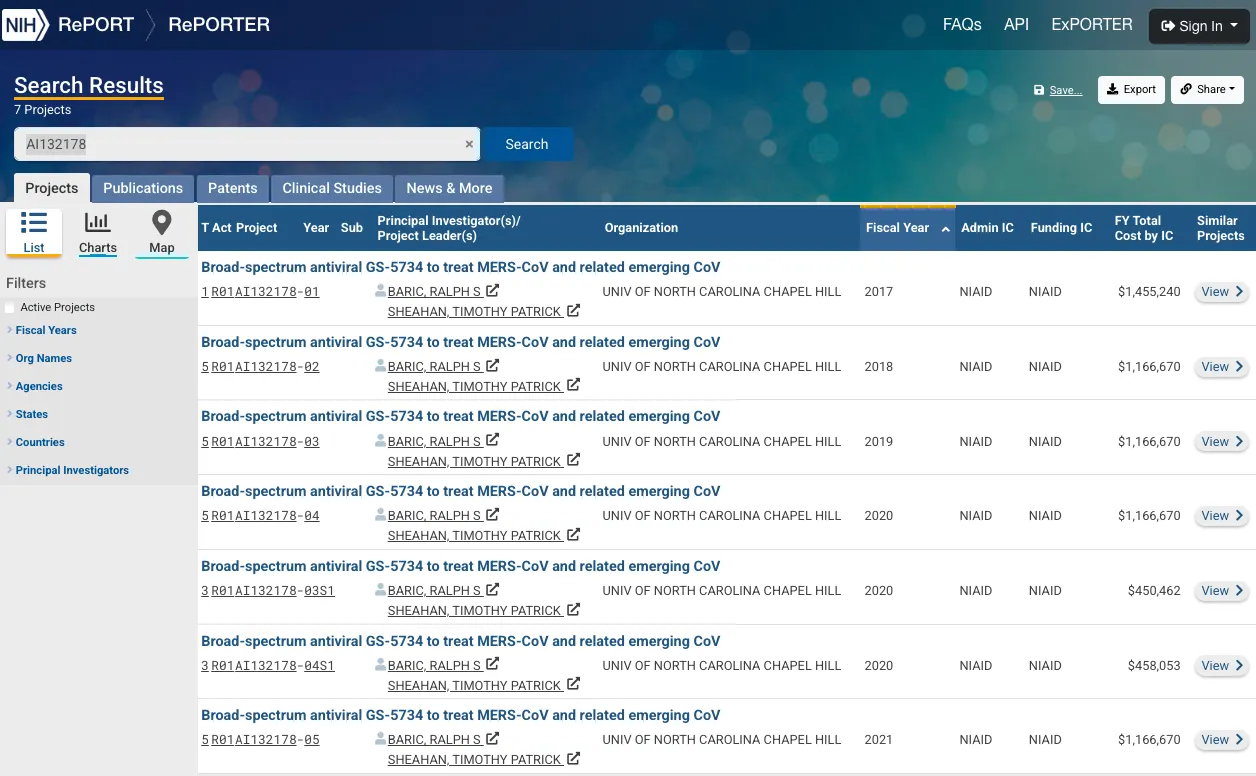Open Sheahan external link for project -03
Image resolution: width=1256 pixels, height=776 pixels.
pyautogui.click(x=573, y=461)
